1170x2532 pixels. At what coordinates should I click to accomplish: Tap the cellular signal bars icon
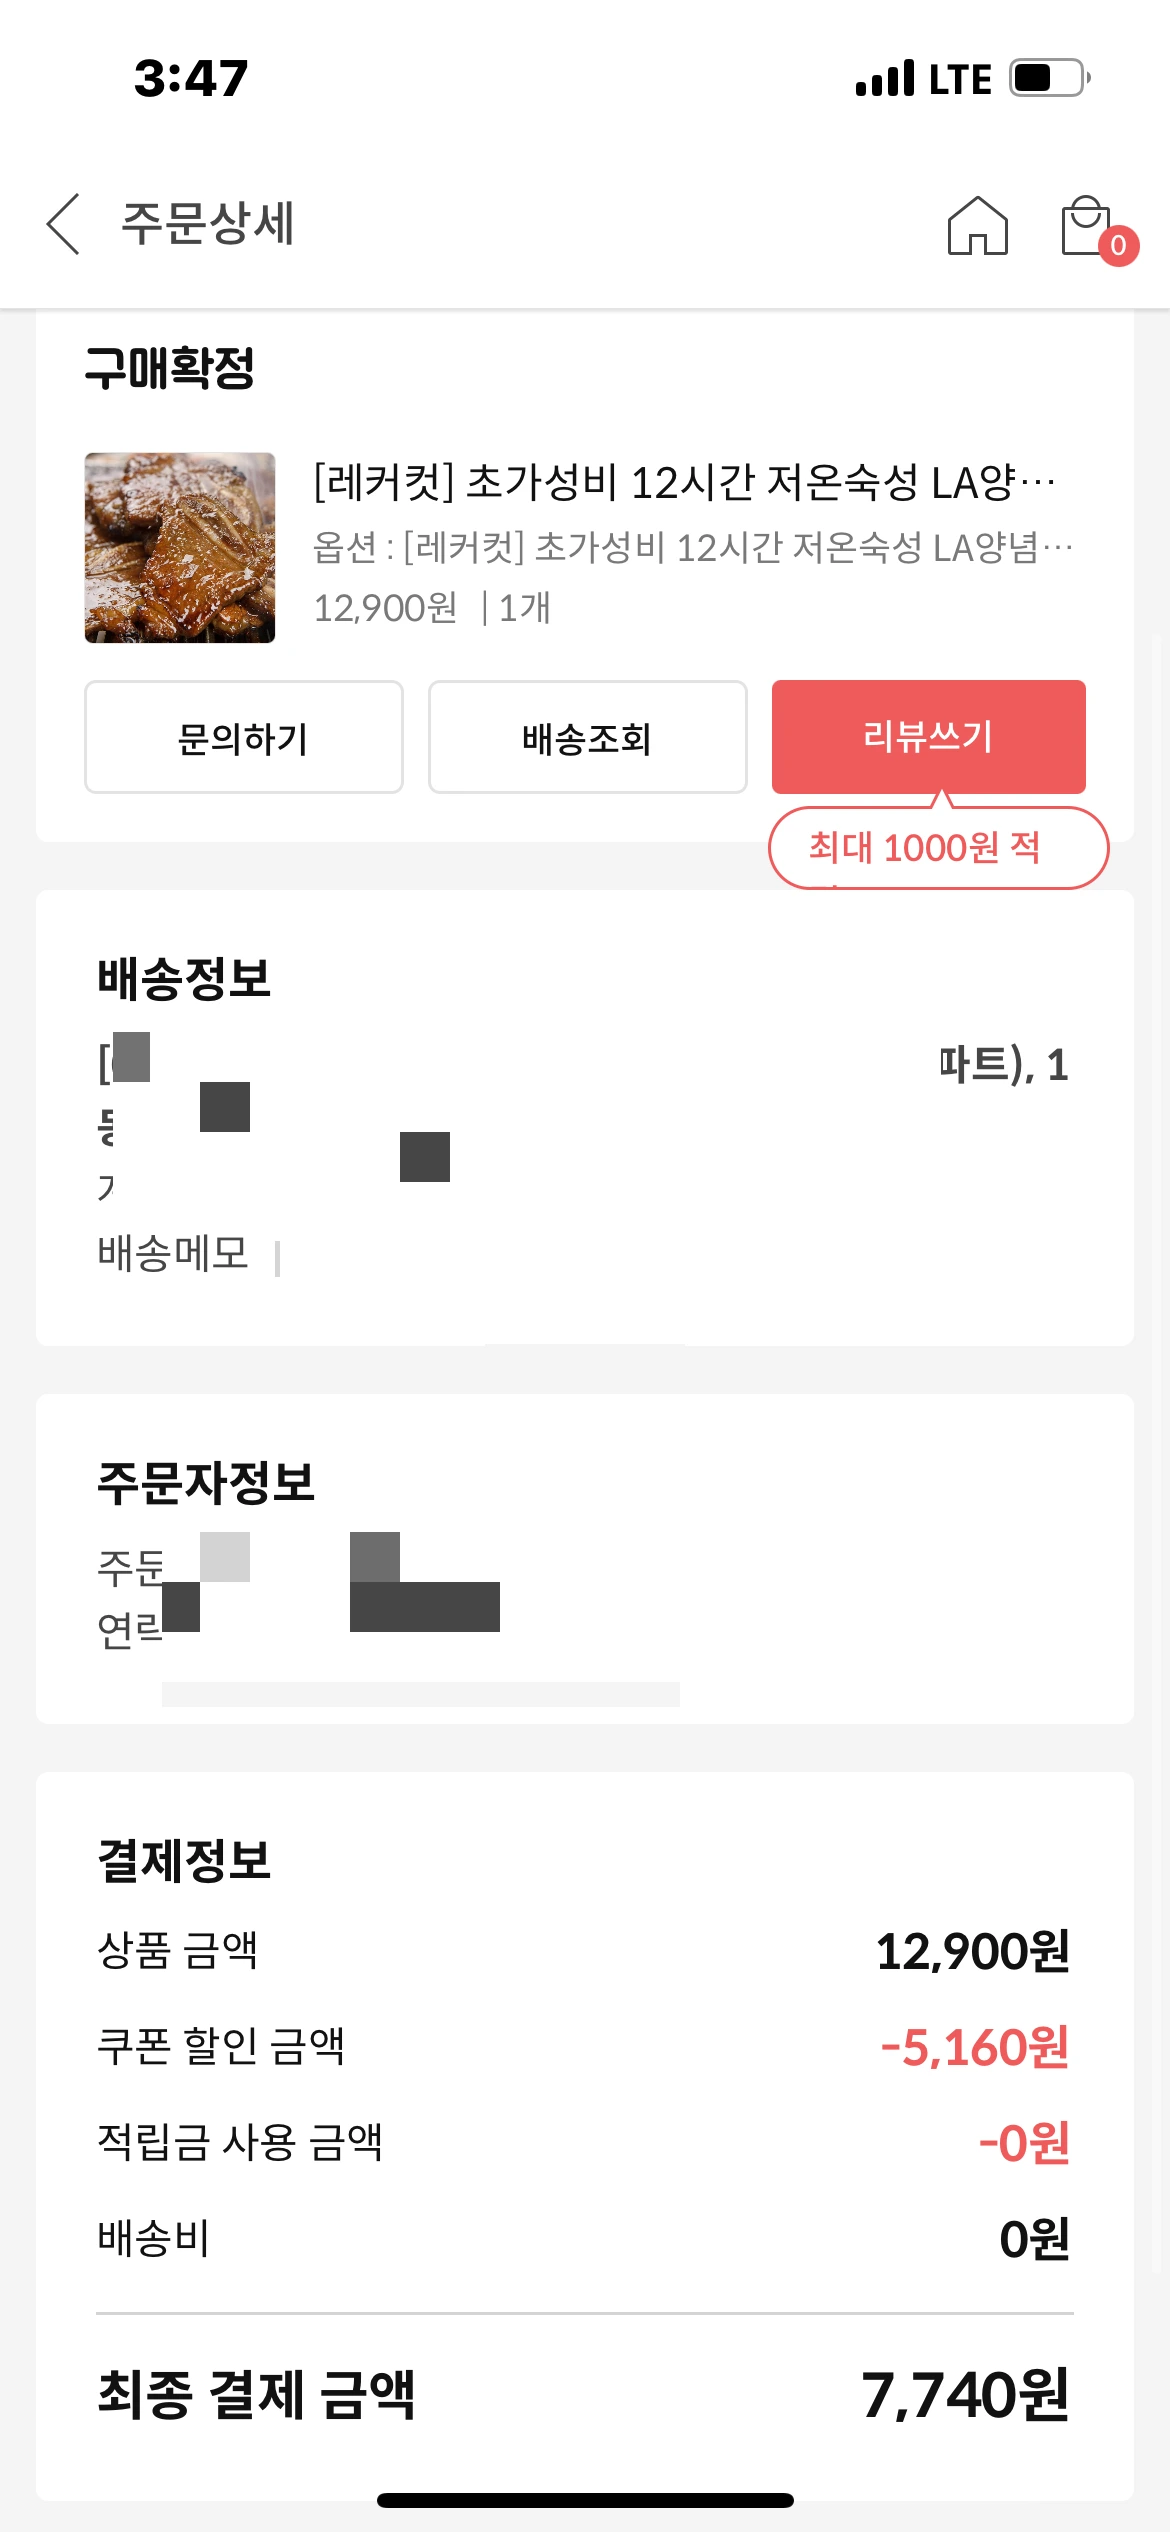(x=885, y=78)
